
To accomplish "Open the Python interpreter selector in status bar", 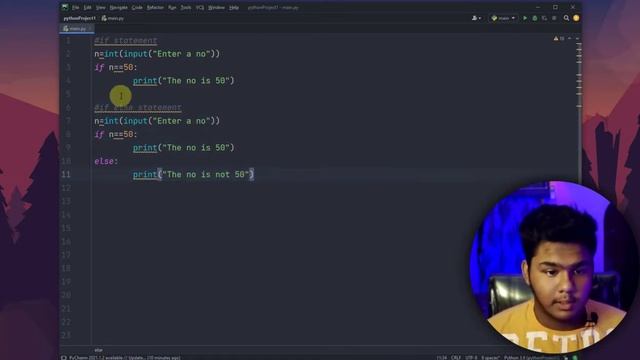I will [x=531, y=358].
